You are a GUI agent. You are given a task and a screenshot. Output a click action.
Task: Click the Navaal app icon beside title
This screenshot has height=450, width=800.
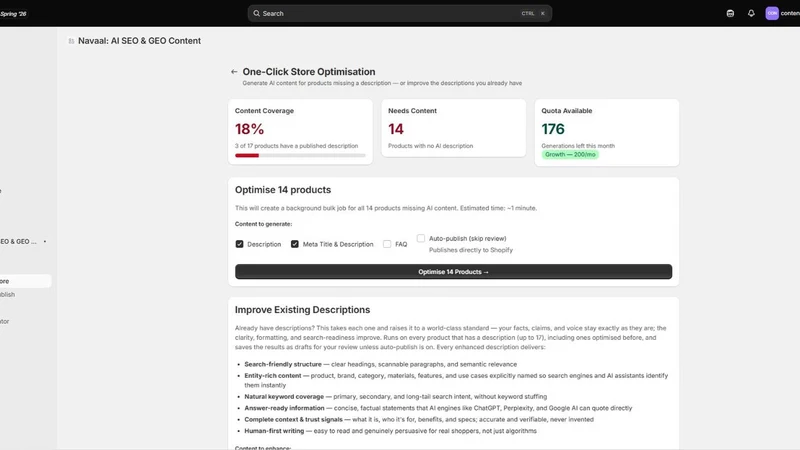pyautogui.click(x=71, y=41)
